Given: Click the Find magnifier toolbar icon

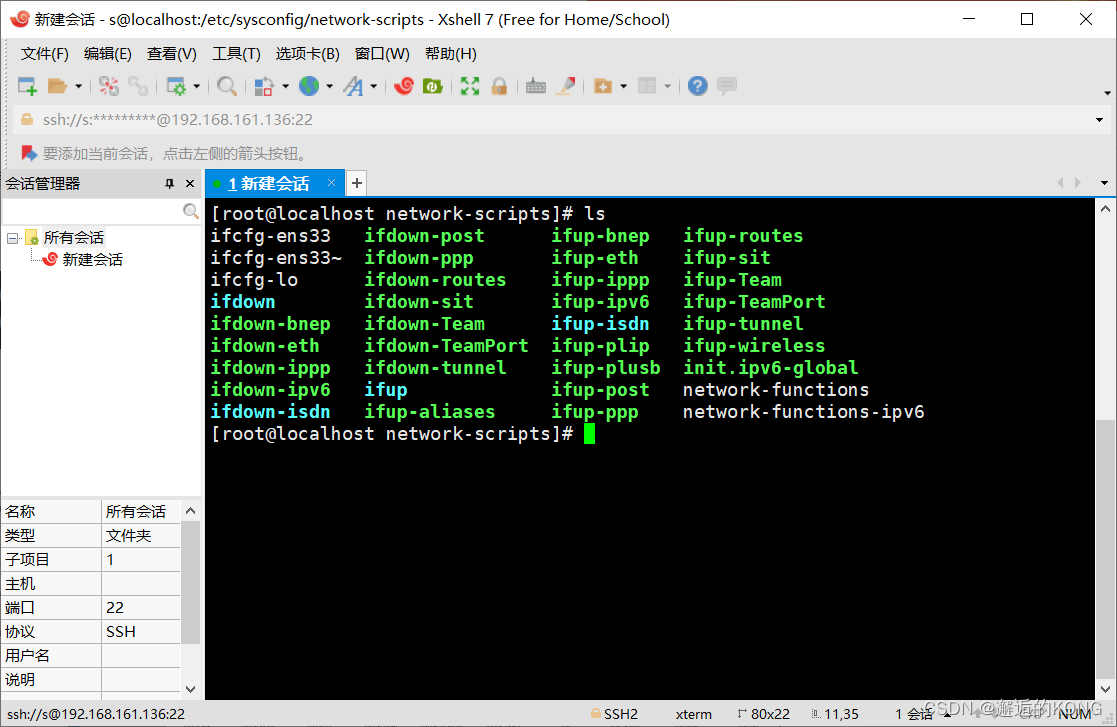Looking at the screenshot, I should tap(227, 86).
